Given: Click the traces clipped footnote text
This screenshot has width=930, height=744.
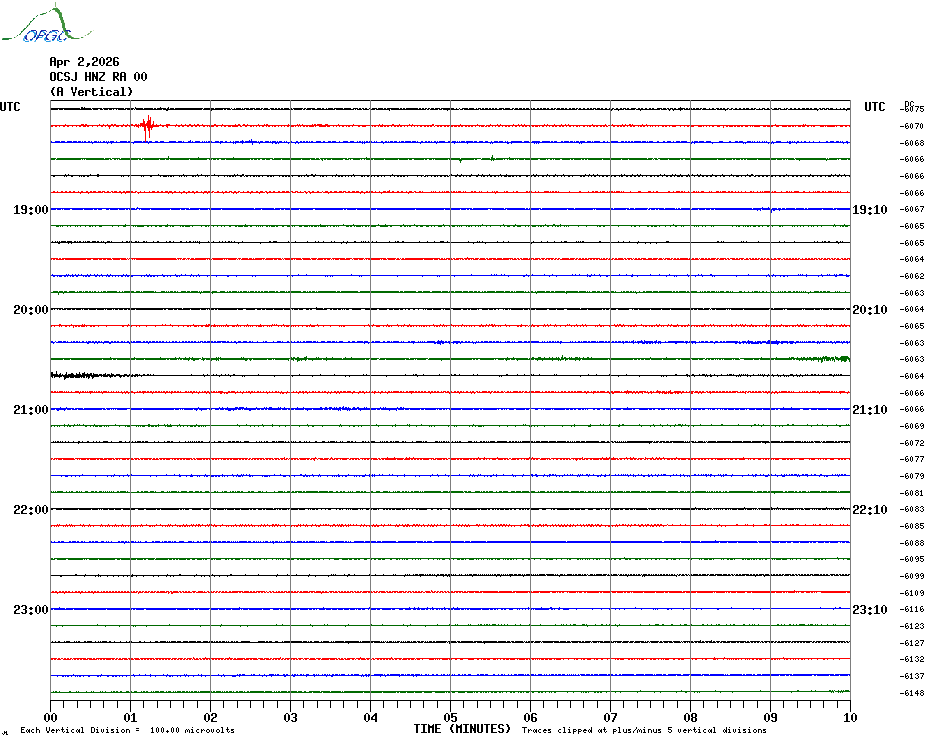Looking at the screenshot, I should 644,730.
